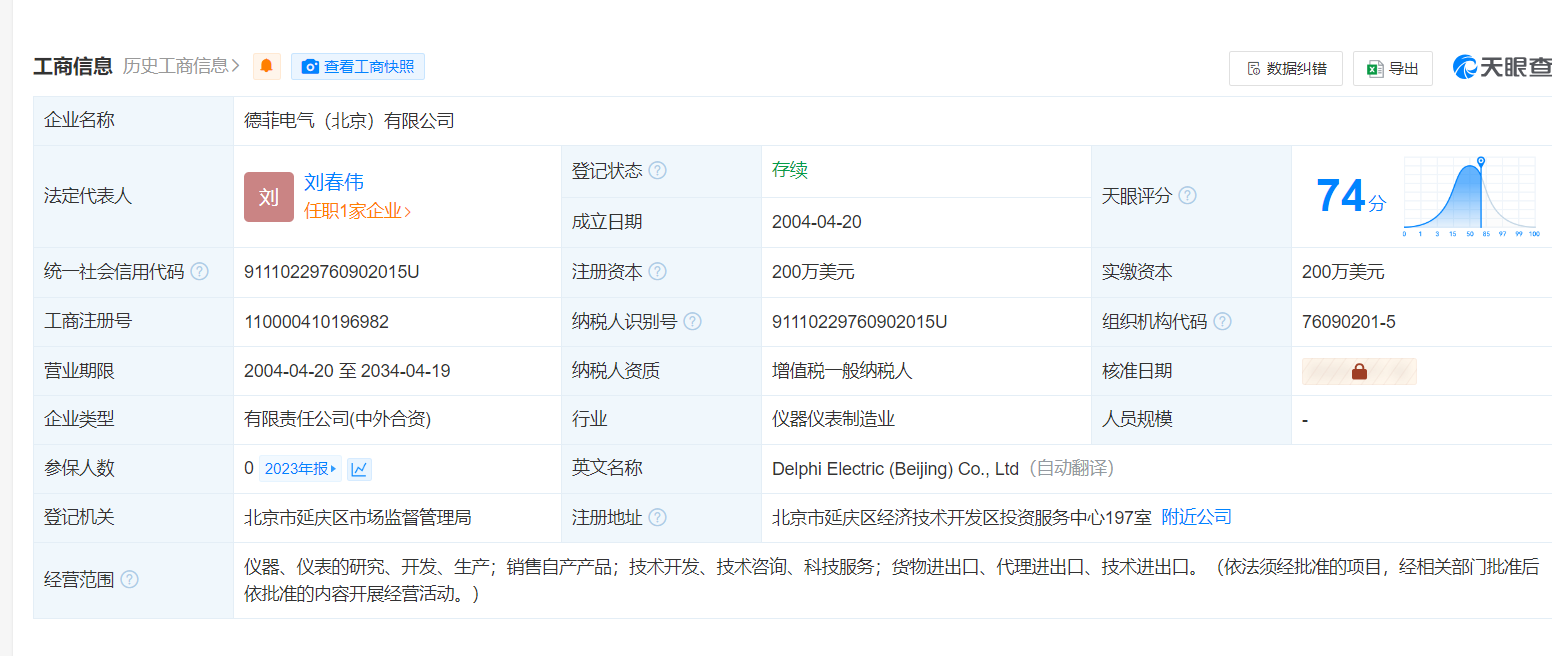Click the orange notification bell icon
1552x656 pixels.
click(266, 67)
